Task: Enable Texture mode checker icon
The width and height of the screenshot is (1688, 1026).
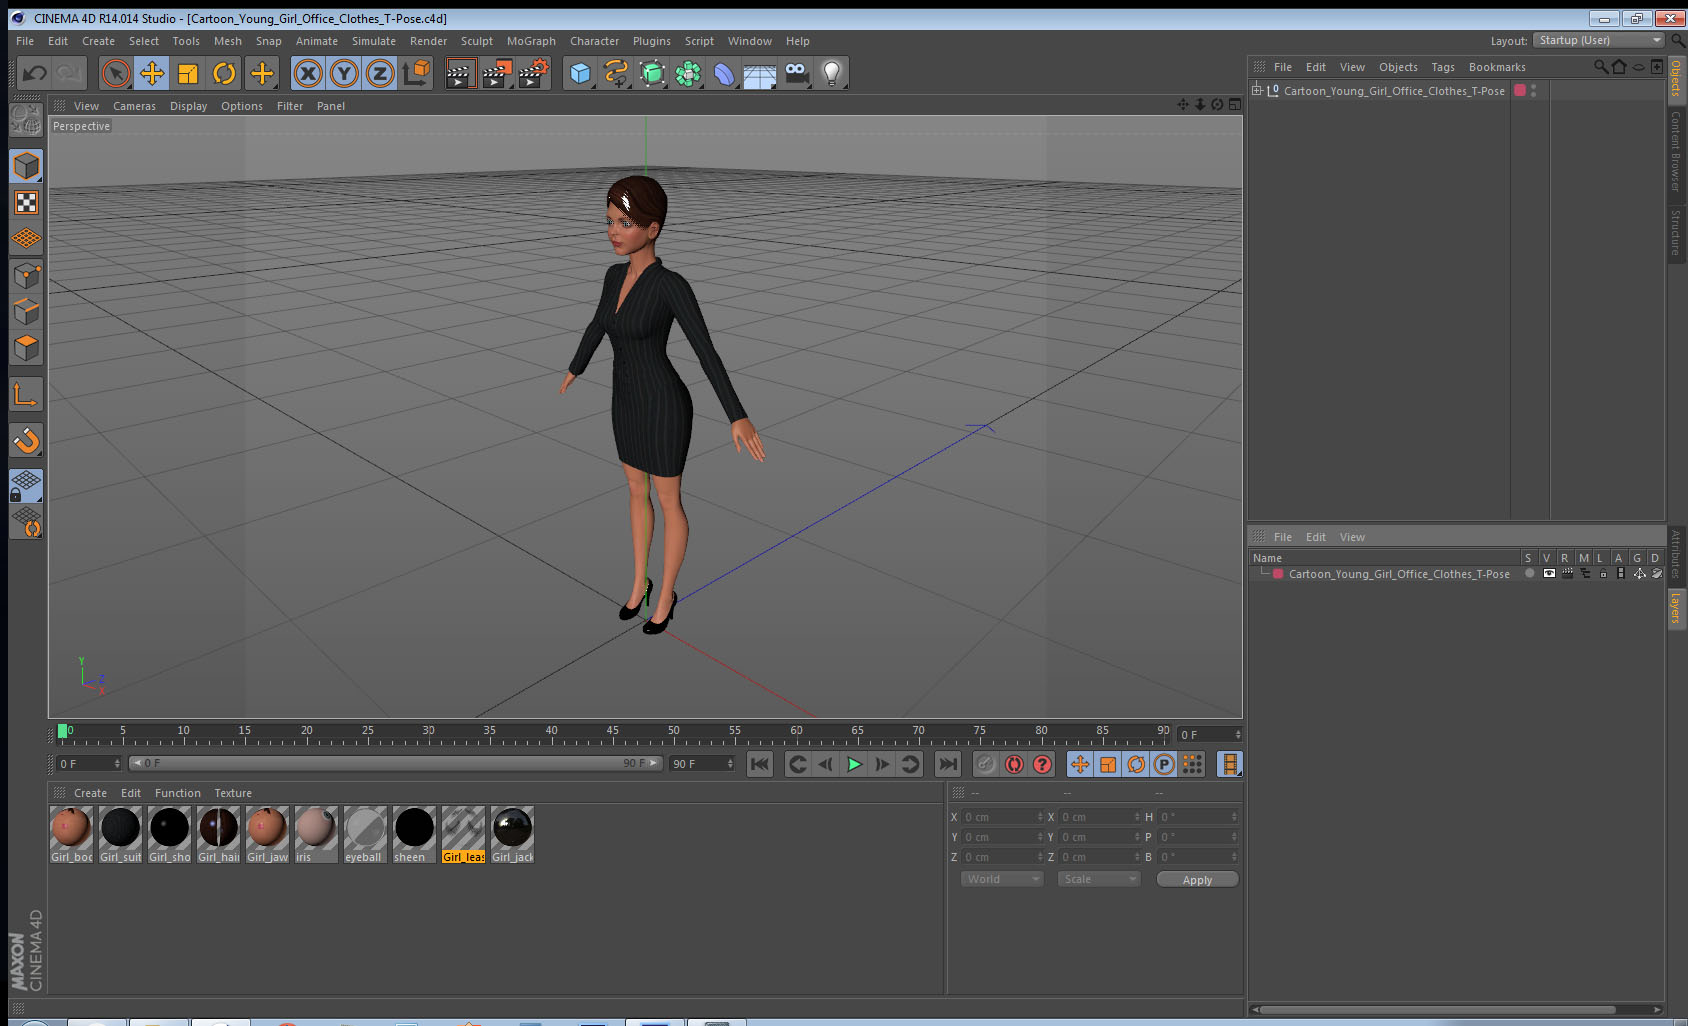Action: click(26, 203)
